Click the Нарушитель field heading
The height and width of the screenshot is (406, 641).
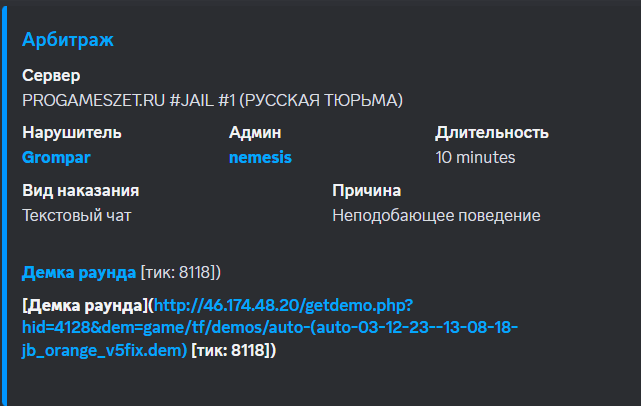coord(72,132)
